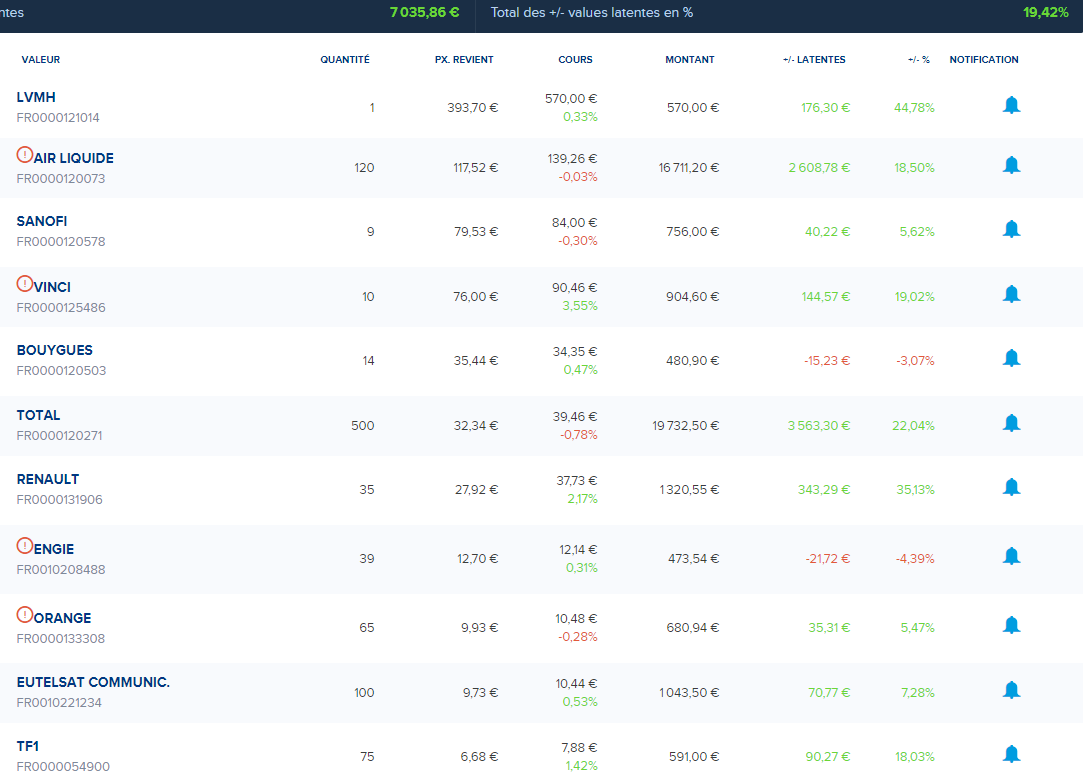Click the Sanofi row bell icon
1083x782 pixels.
pos(1011,229)
